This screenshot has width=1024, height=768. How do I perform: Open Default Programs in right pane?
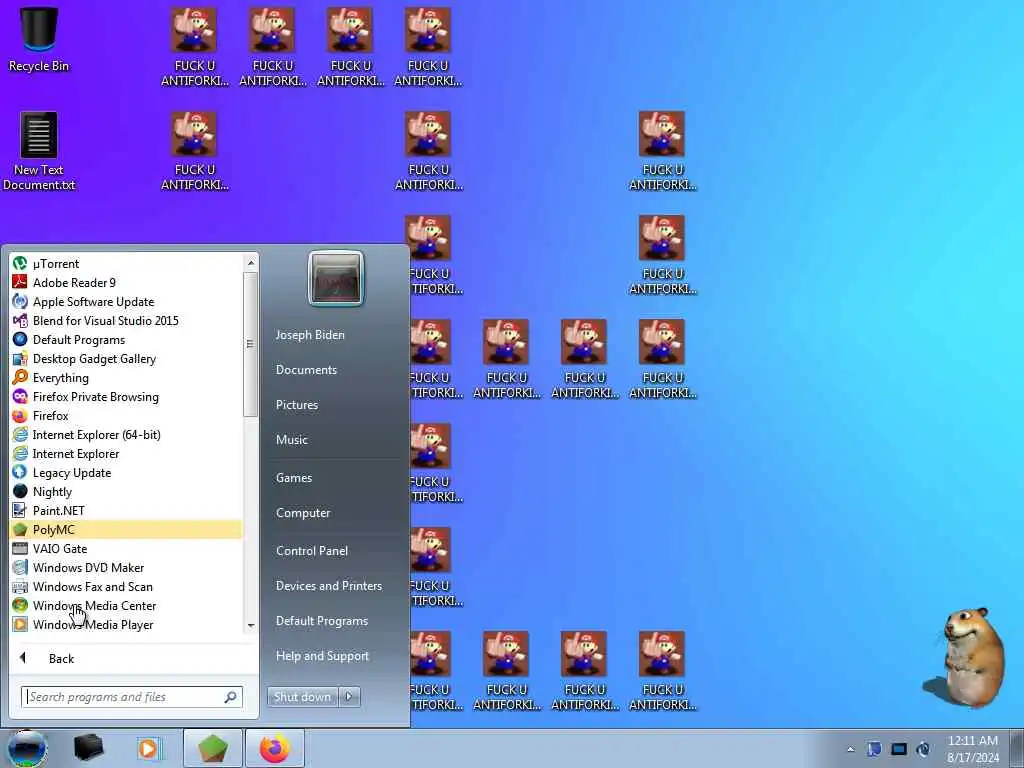[322, 621]
